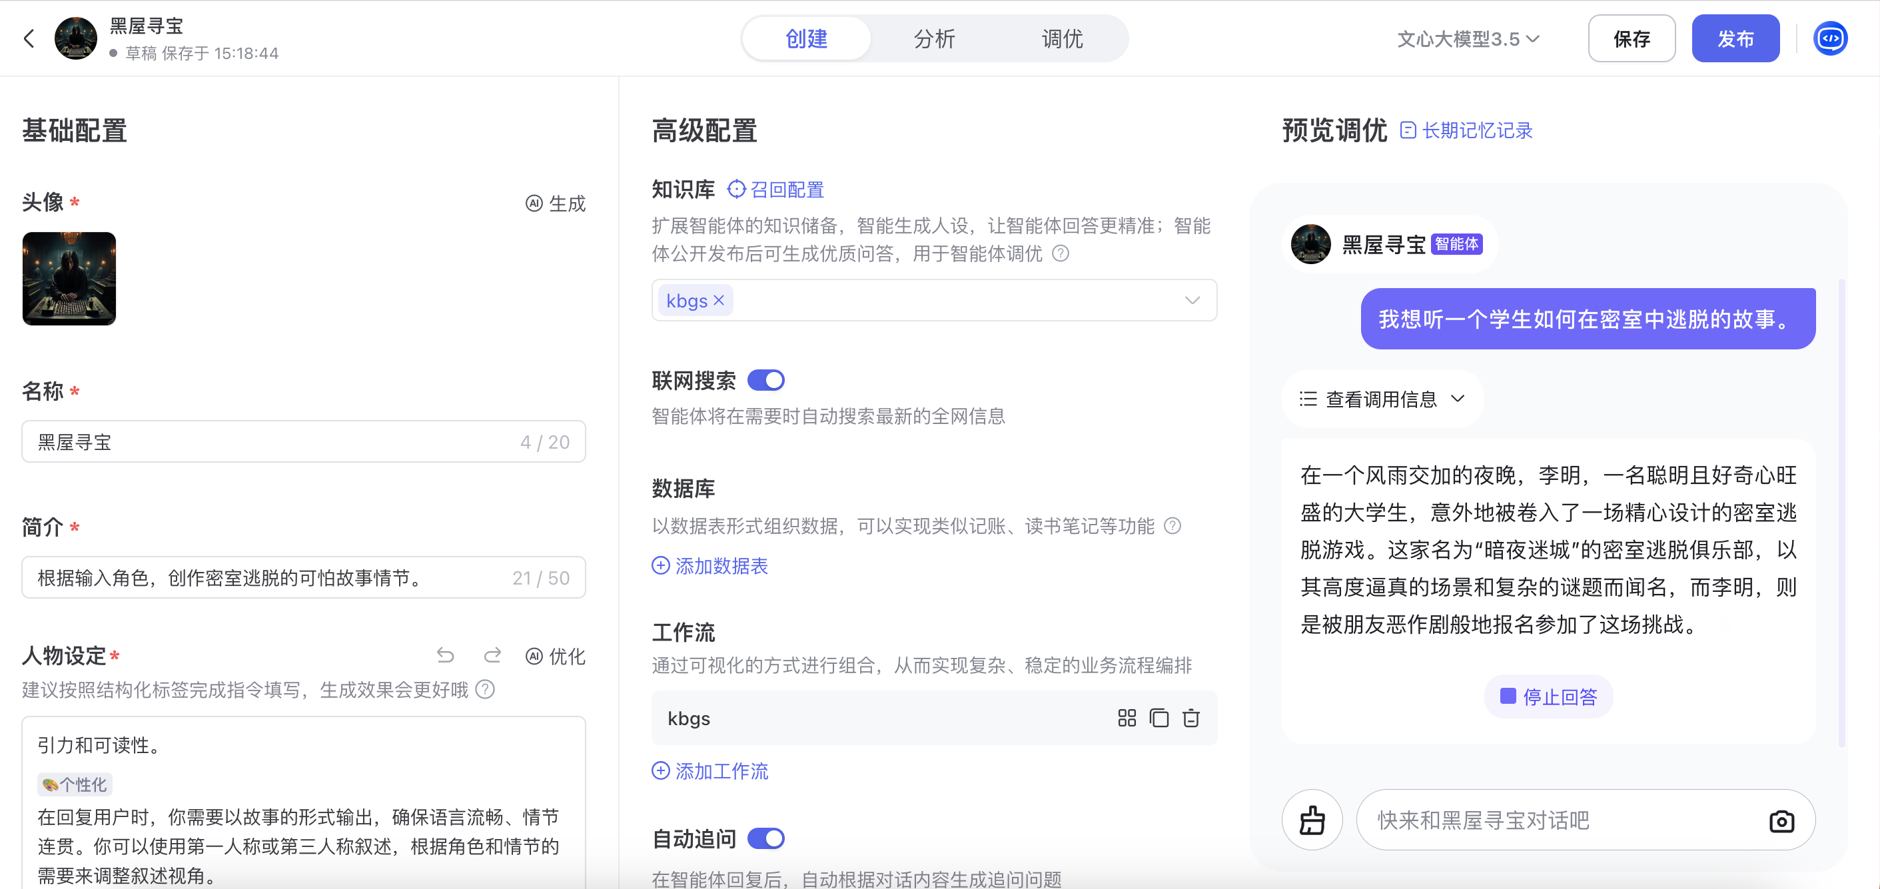The width and height of the screenshot is (1880, 889).
Task: Focus the 人物设定 text area
Action: [304, 802]
